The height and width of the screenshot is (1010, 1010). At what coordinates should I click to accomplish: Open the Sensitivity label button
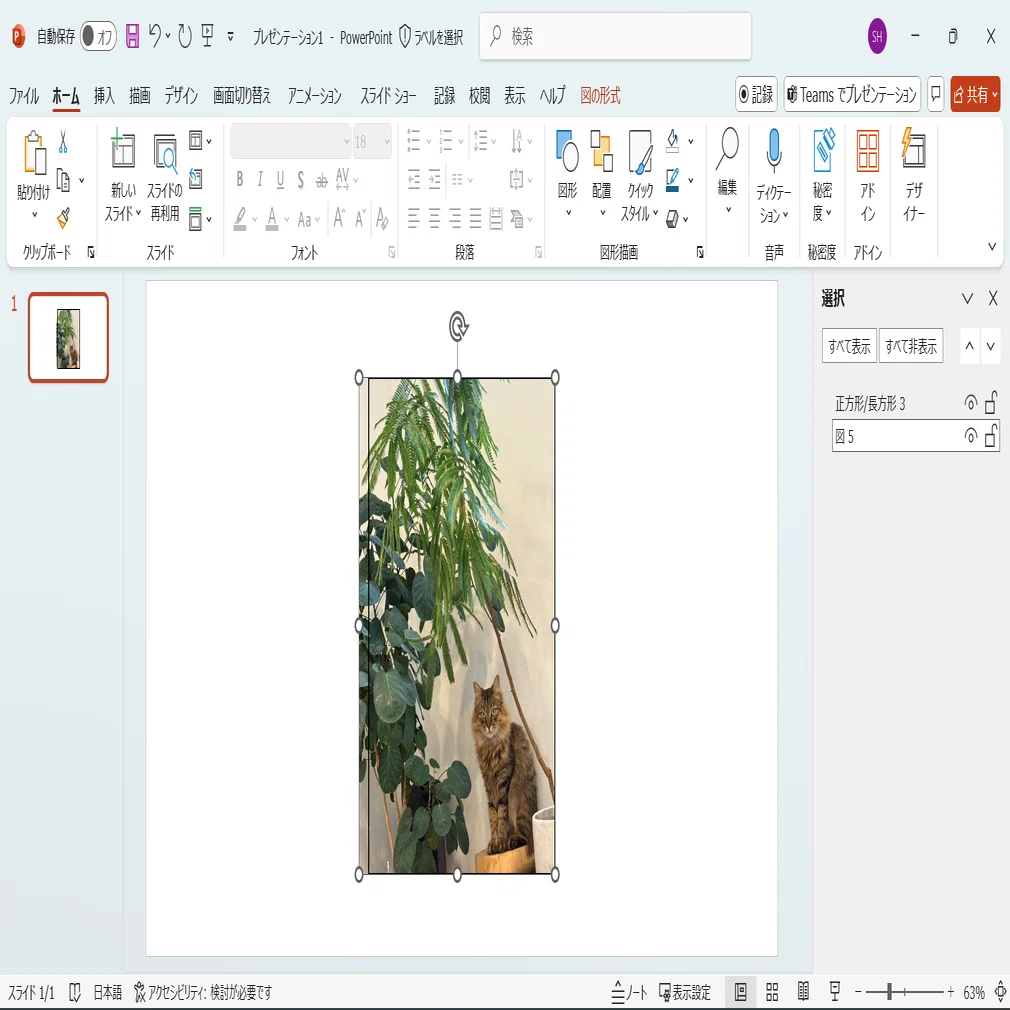[823, 175]
